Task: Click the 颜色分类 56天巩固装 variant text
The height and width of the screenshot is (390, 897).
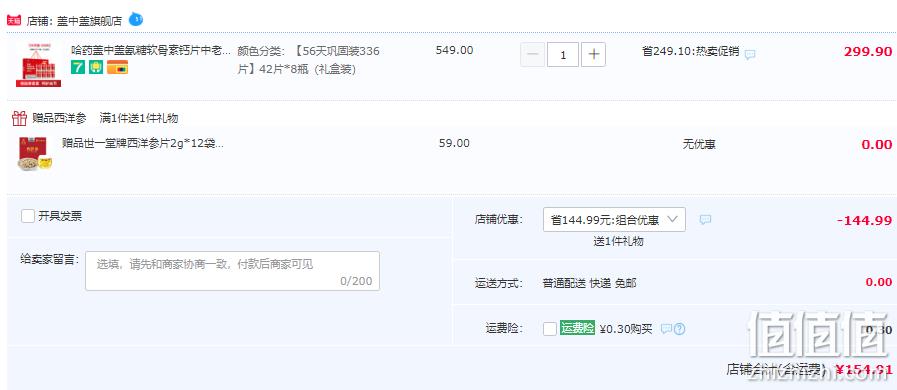Action: click(309, 60)
